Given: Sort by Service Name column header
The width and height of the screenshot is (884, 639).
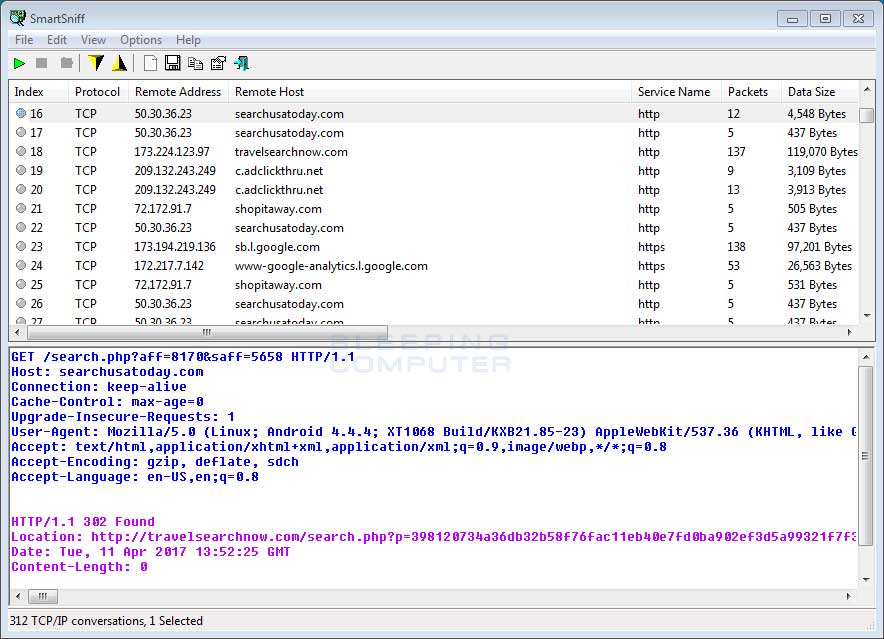Looking at the screenshot, I should click(677, 92).
